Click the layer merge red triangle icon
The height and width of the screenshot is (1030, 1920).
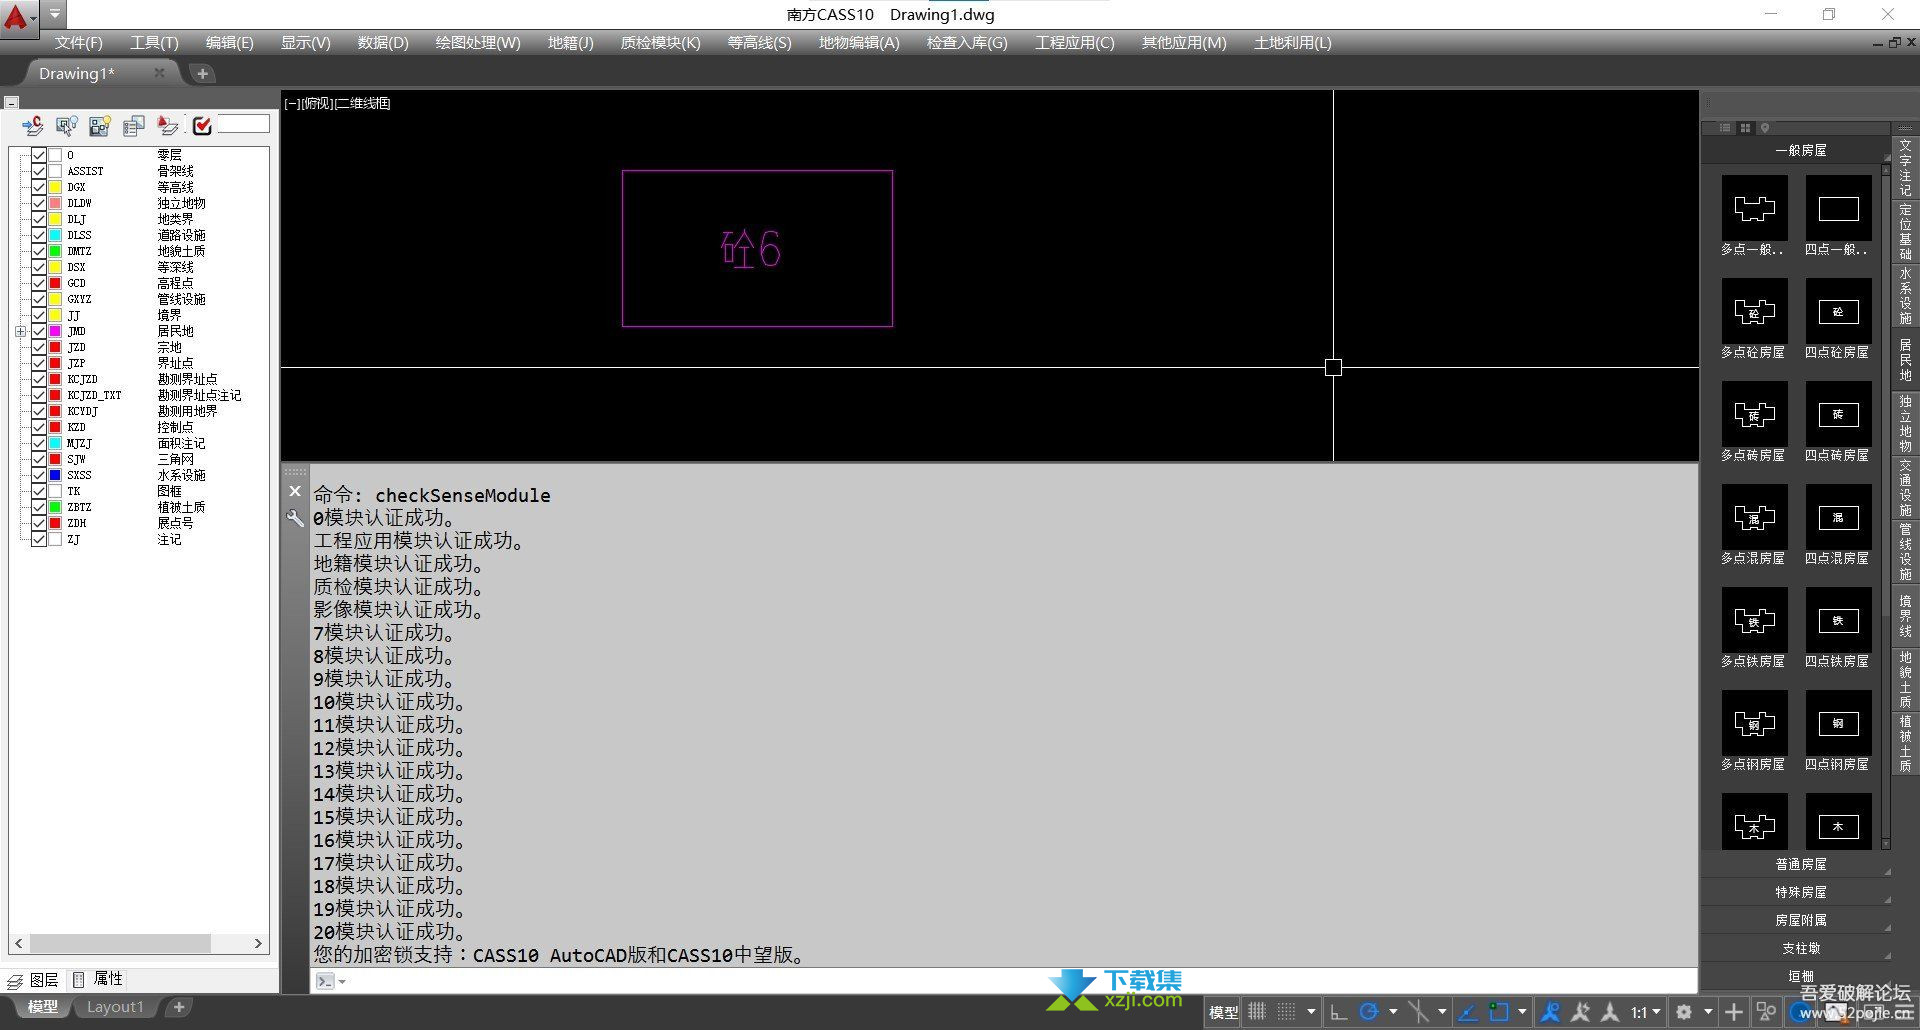click(168, 125)
